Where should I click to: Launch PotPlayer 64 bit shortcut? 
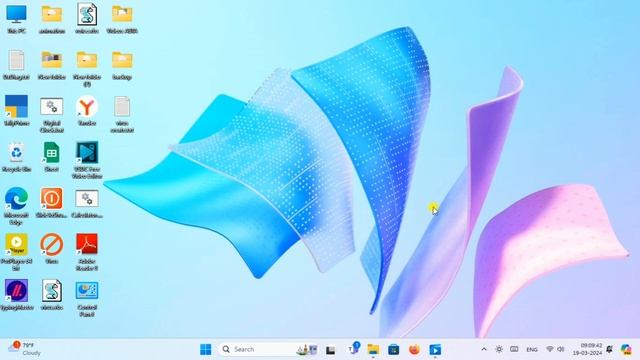(16, 252)
